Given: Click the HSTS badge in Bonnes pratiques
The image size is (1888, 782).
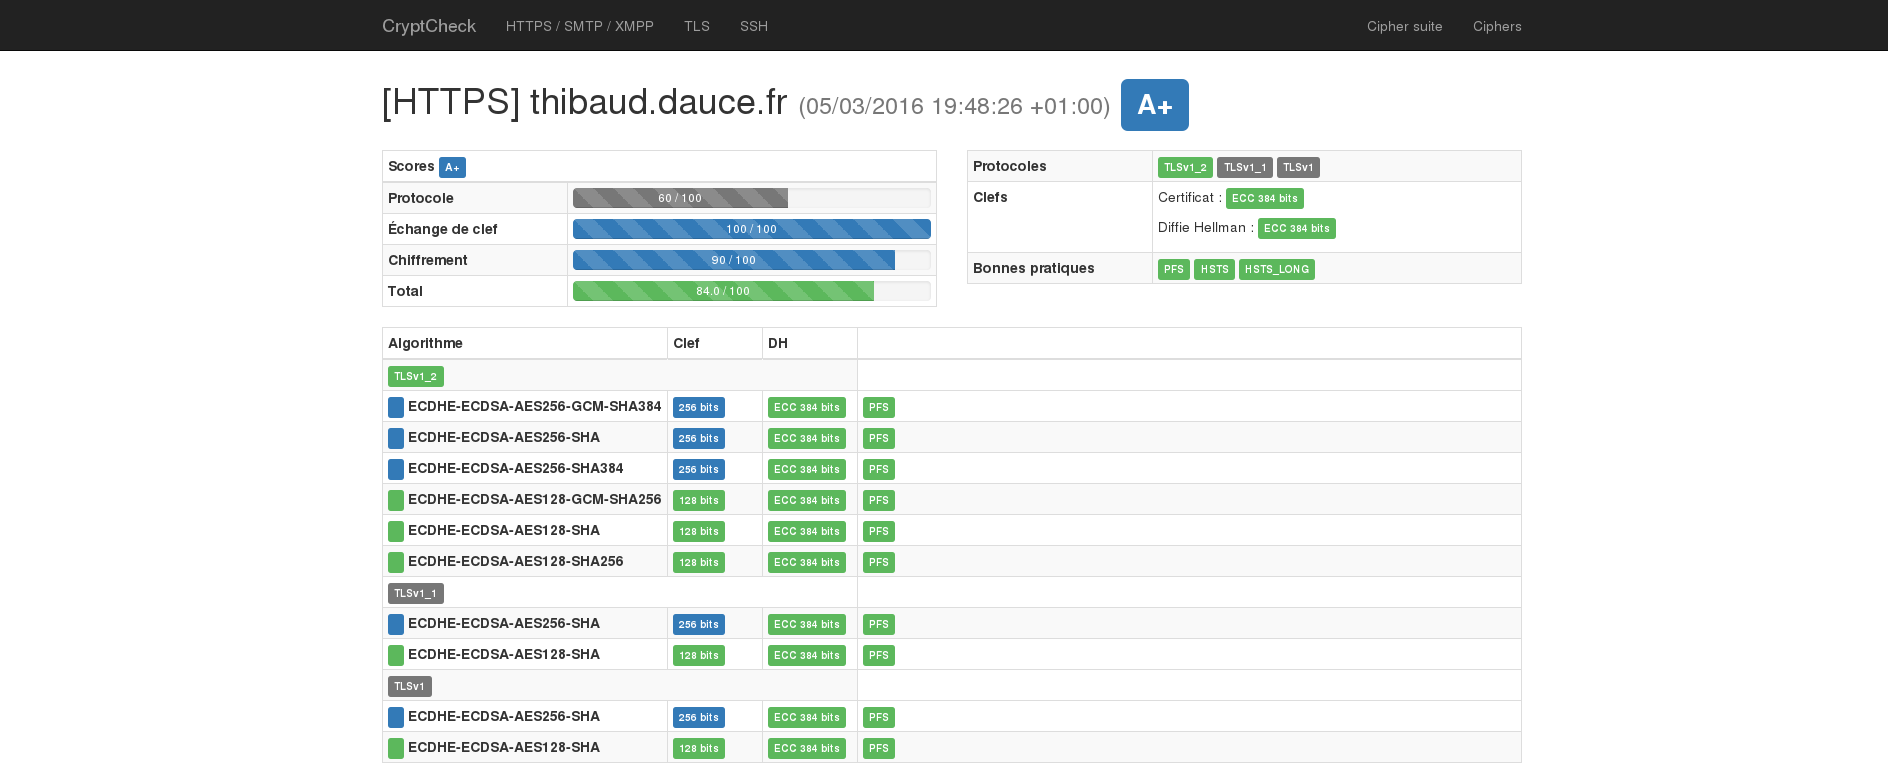Looking at the screenshot, I should click(1214, 269).
